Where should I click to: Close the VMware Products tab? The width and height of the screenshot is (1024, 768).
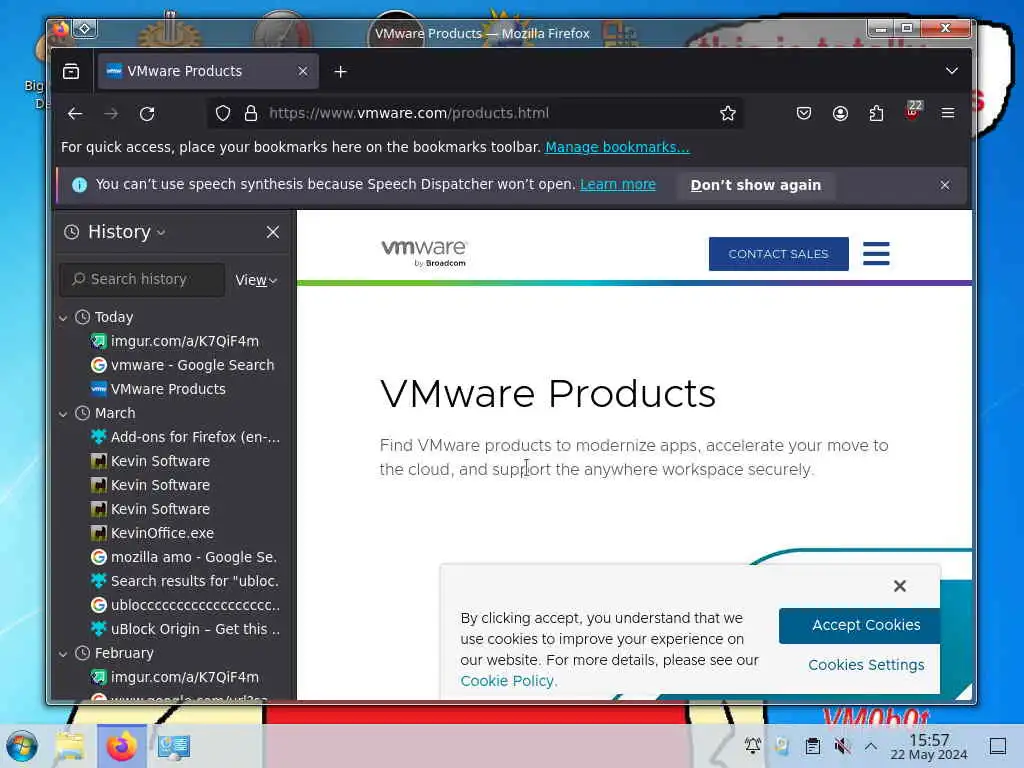[x=302, y=71]
